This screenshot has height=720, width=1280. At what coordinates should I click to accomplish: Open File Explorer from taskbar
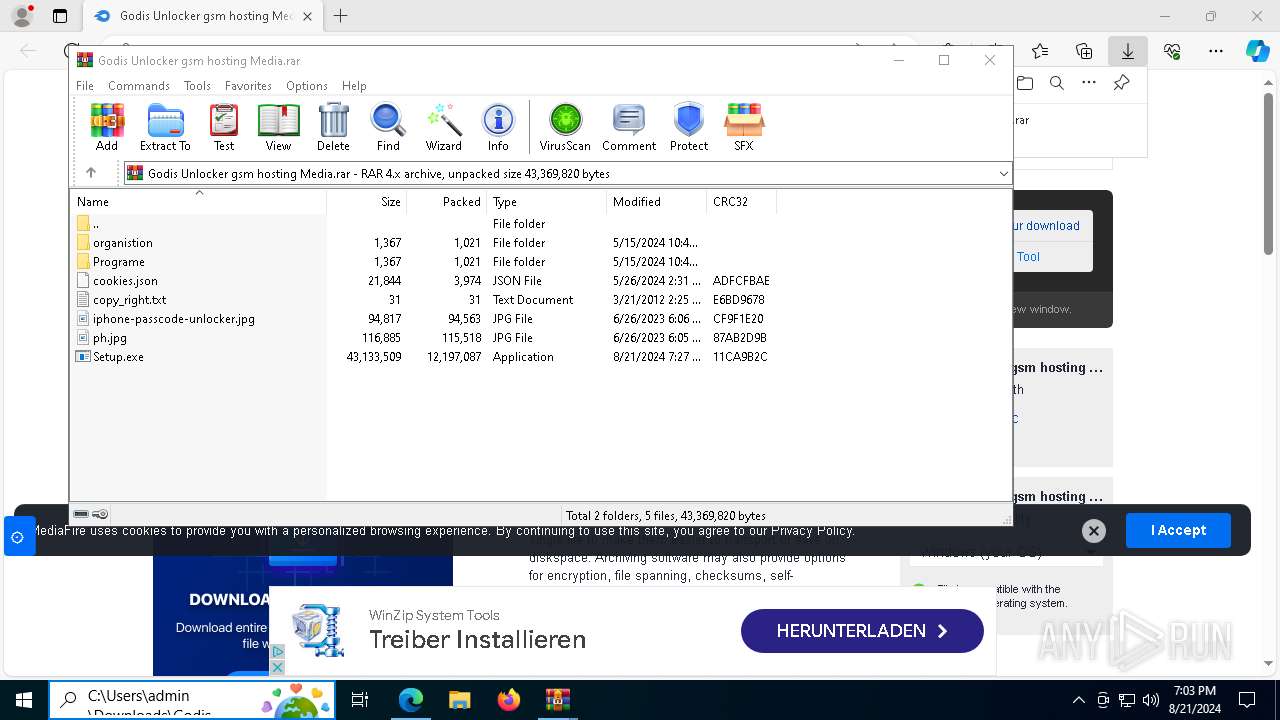[459, 700]
